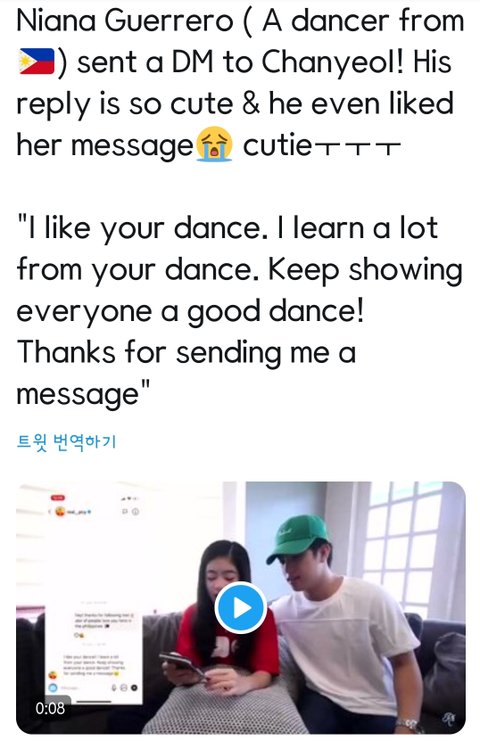Screen dimensions: 480x741
Task: Click the reaction emoji under sent message
Action: click(79, 635)
